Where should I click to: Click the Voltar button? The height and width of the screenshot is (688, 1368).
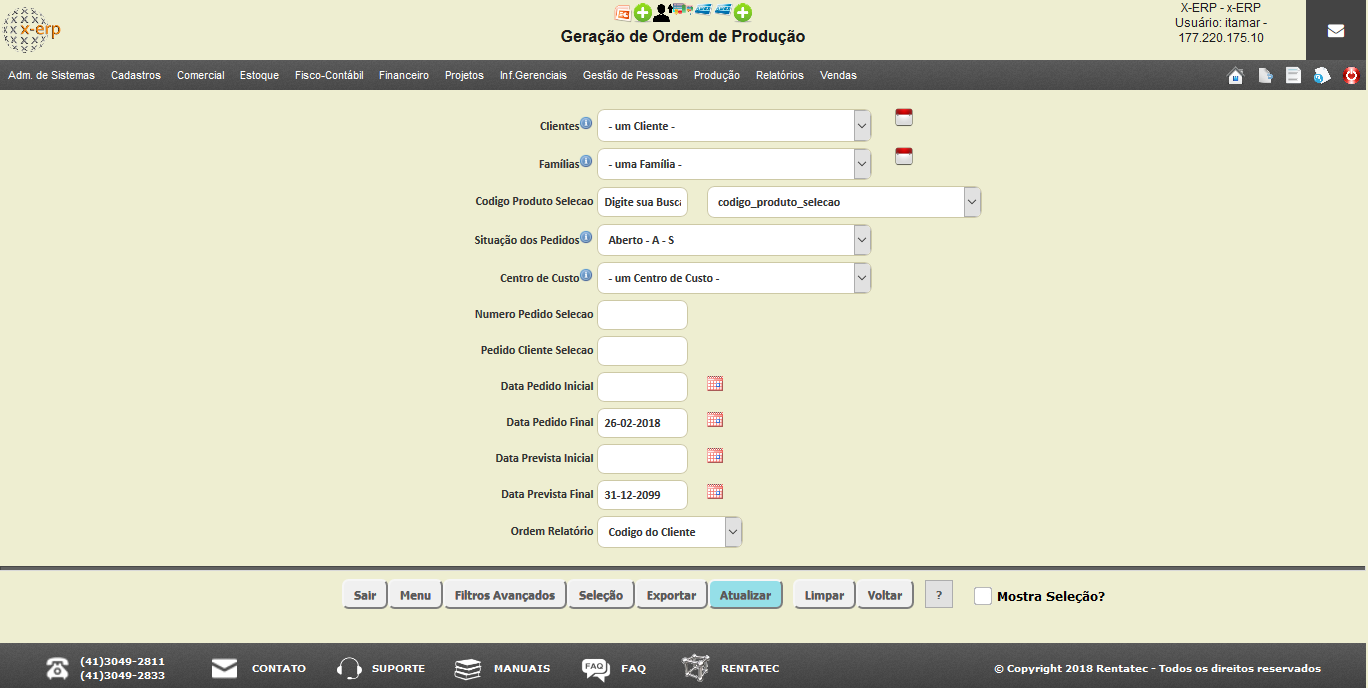pos(885,595)
